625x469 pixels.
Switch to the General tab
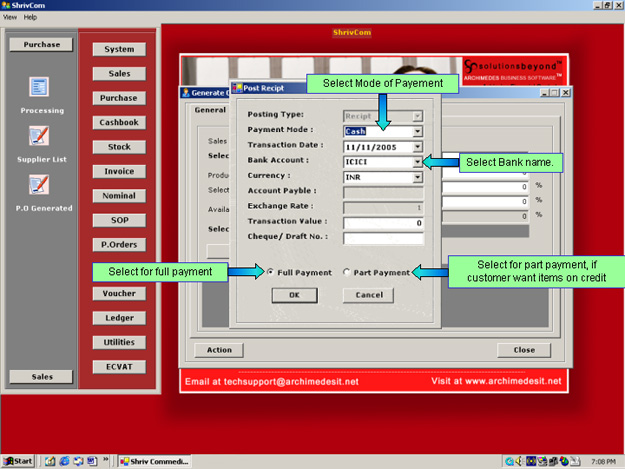(210, 110)
